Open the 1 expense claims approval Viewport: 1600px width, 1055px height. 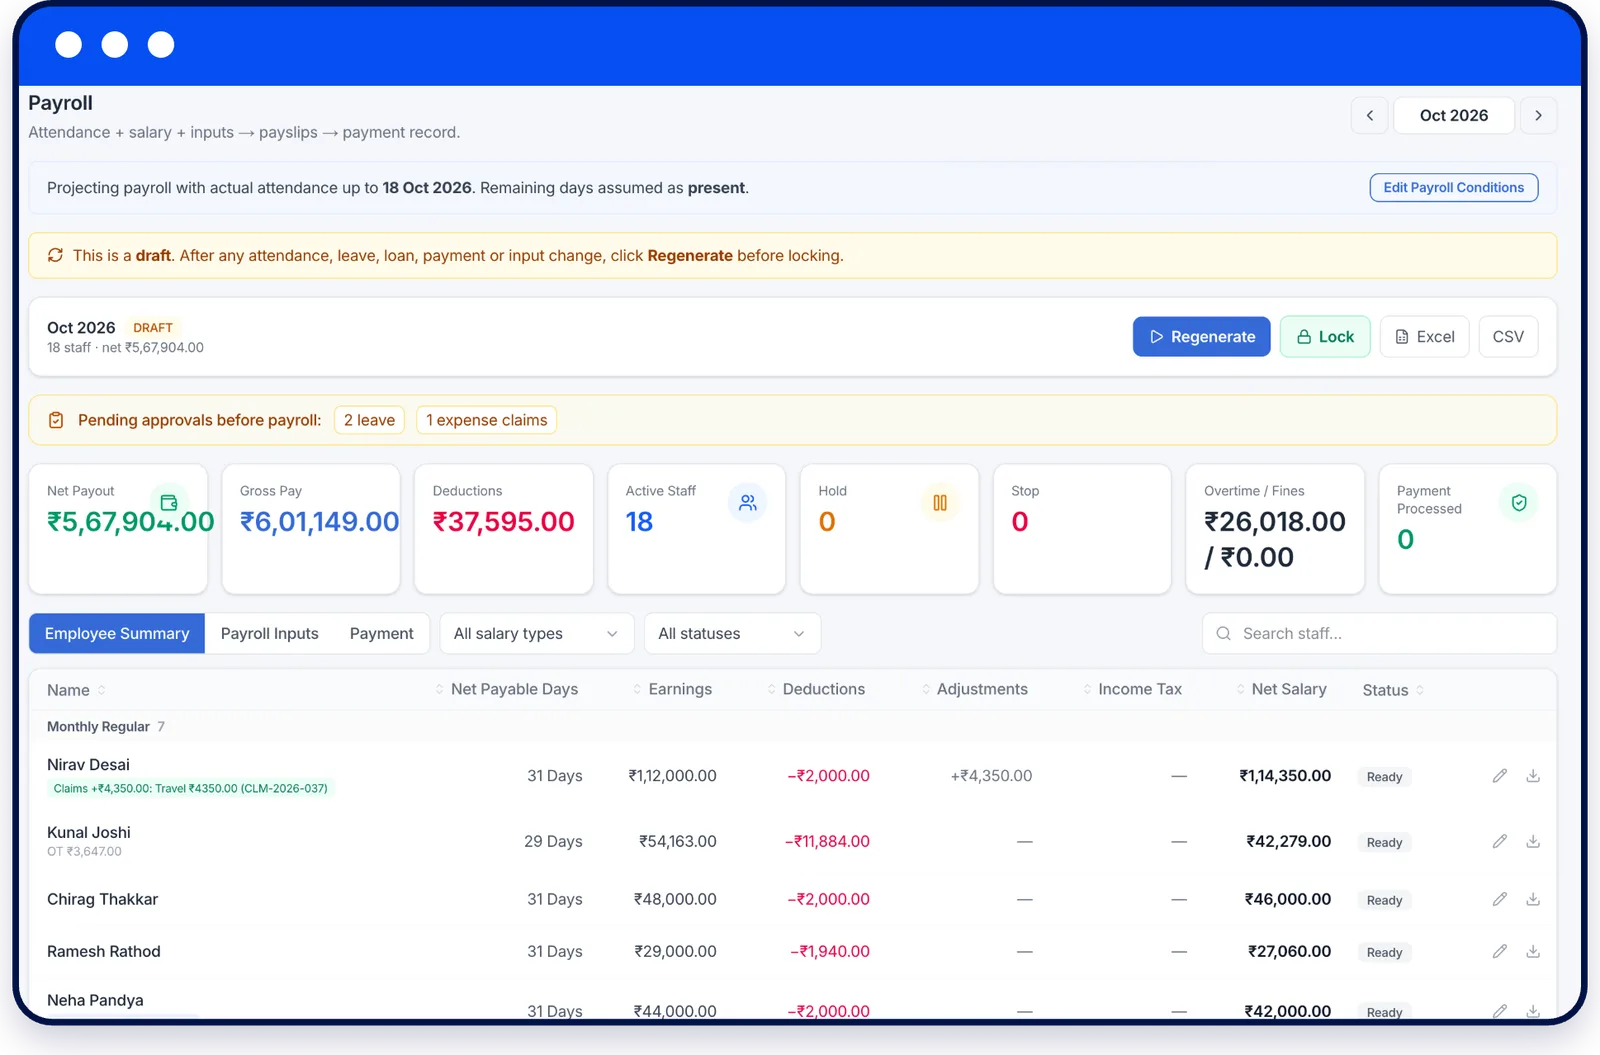(x=486, y=420)
